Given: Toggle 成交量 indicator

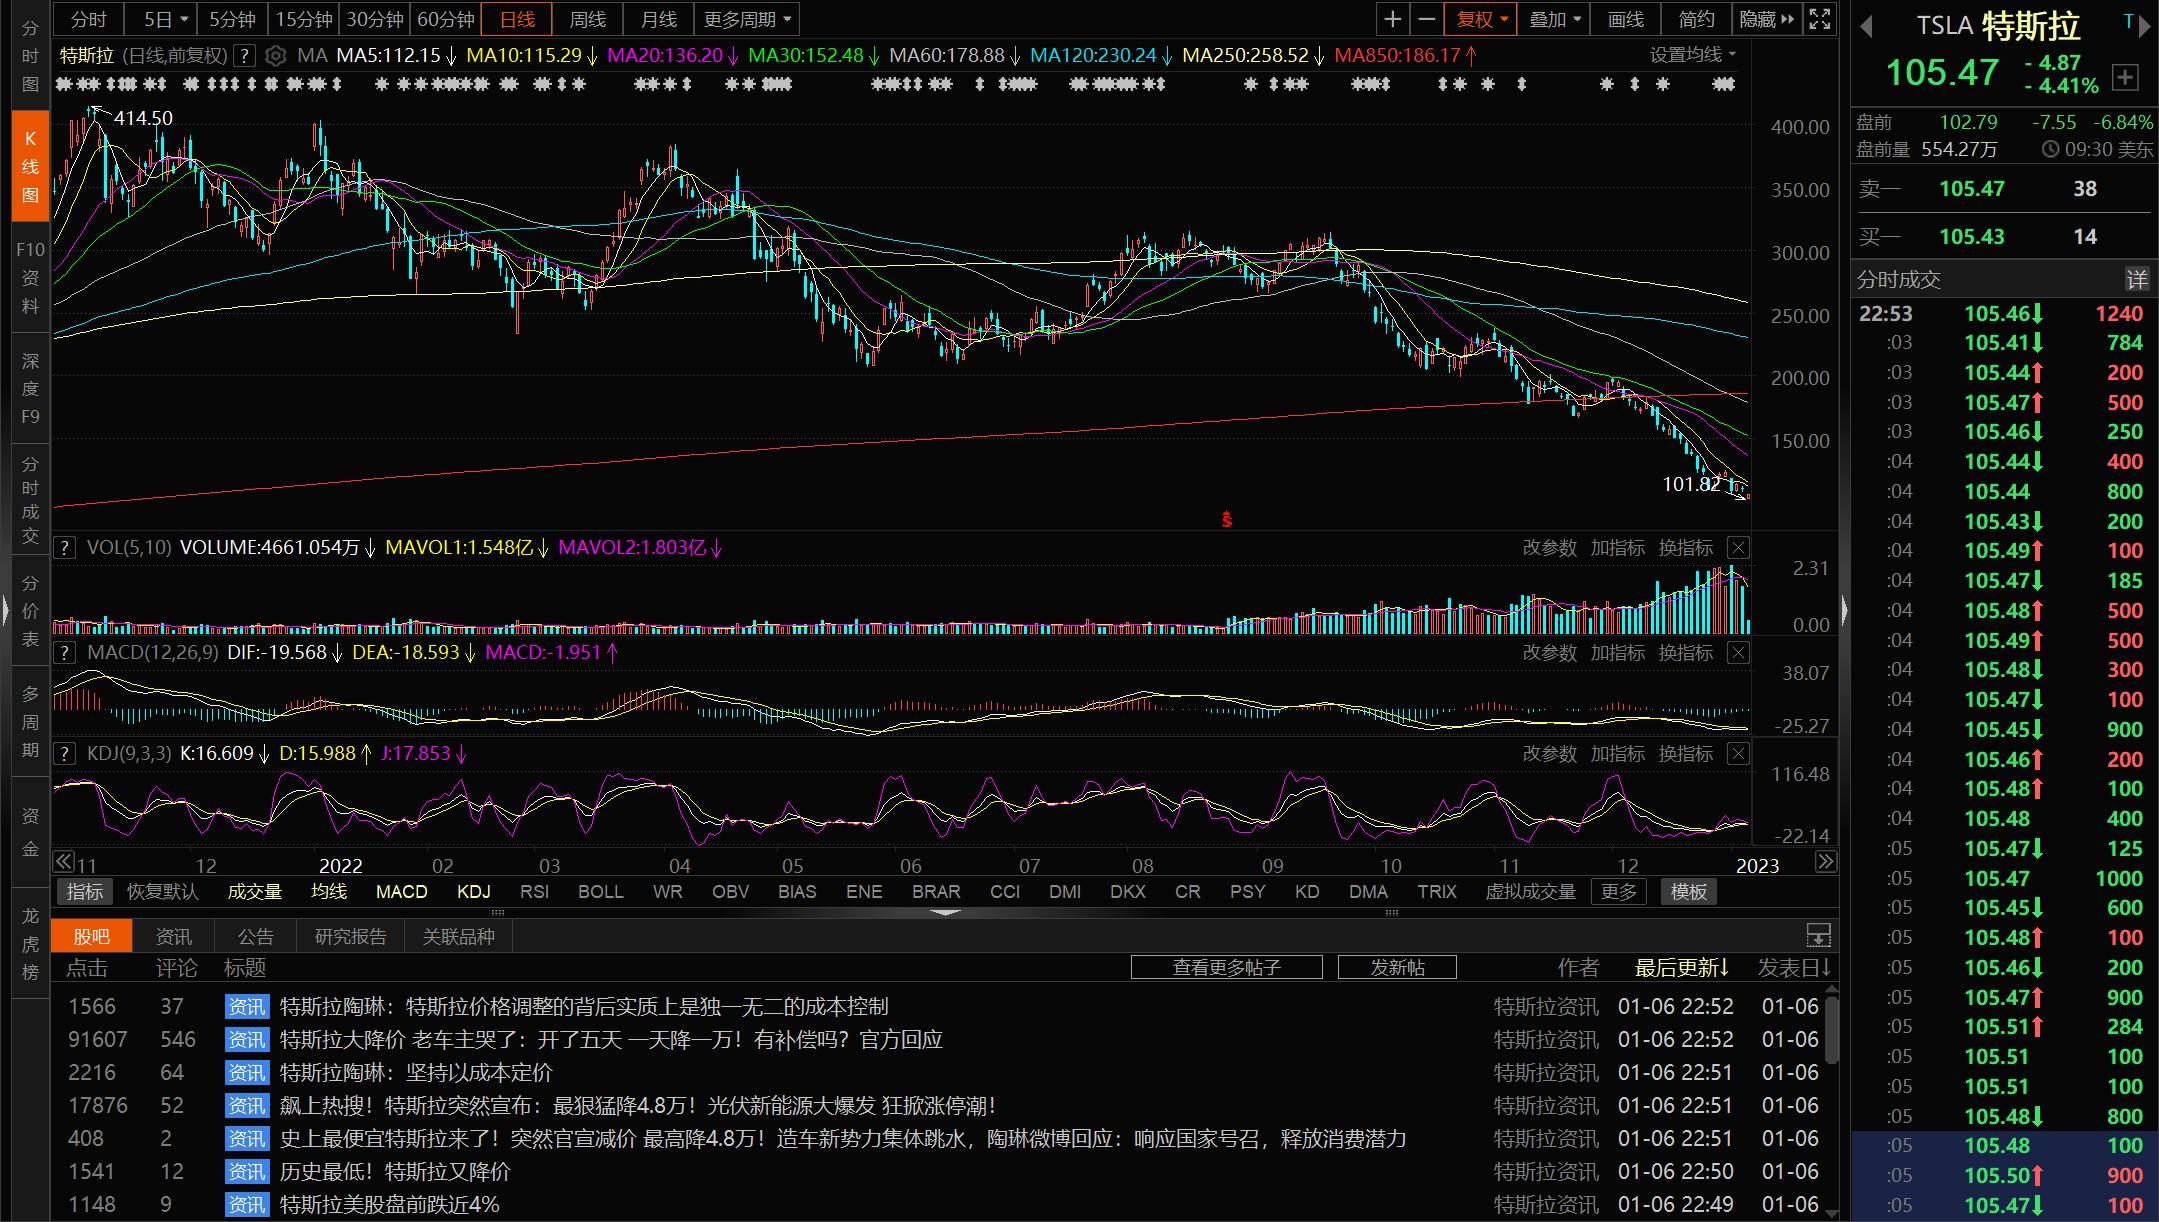Looking at the screenshot, I should click(255, 892).
